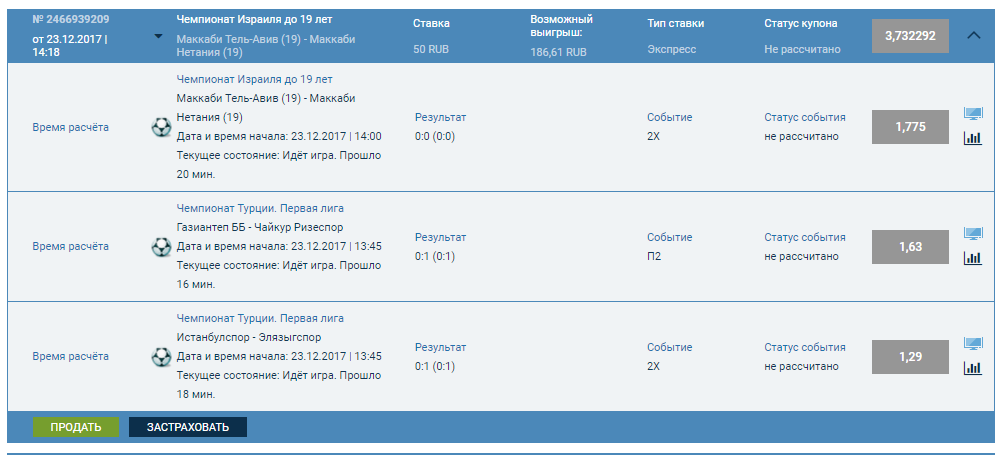Select the 1,63 odds box
Viewport: 1004px width, 455px height.
click(x=910, y=246)
